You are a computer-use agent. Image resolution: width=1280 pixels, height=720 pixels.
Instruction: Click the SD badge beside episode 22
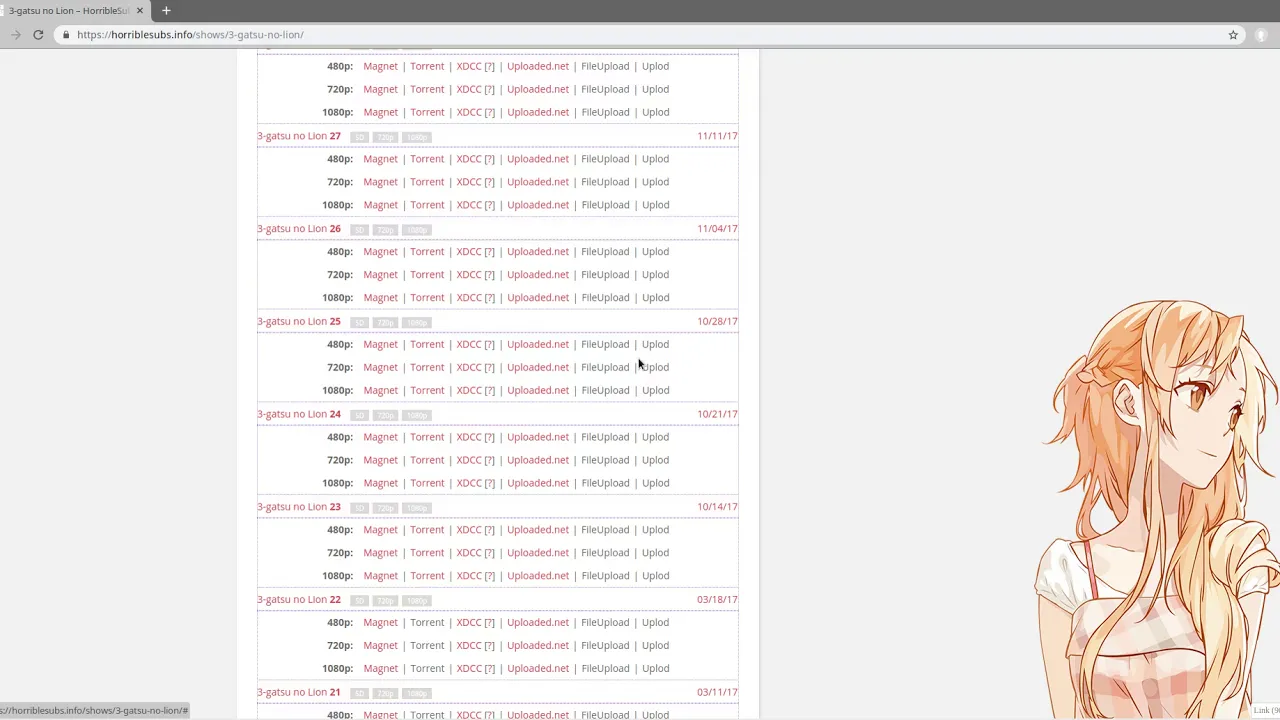(x=359, y=601)
